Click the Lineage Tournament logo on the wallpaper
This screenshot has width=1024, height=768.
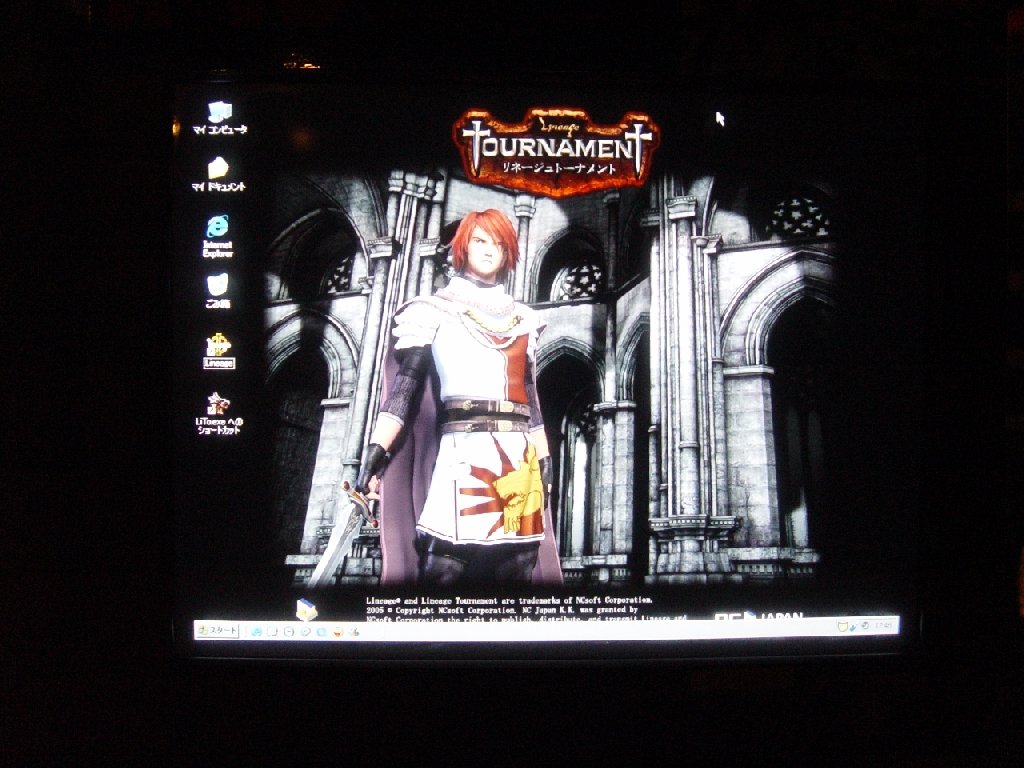556,150
